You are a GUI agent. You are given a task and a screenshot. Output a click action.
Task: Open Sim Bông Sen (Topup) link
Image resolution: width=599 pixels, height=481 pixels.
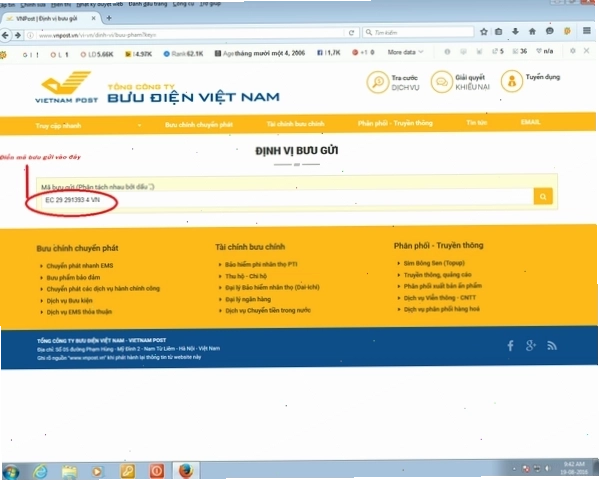coord(434,263)
